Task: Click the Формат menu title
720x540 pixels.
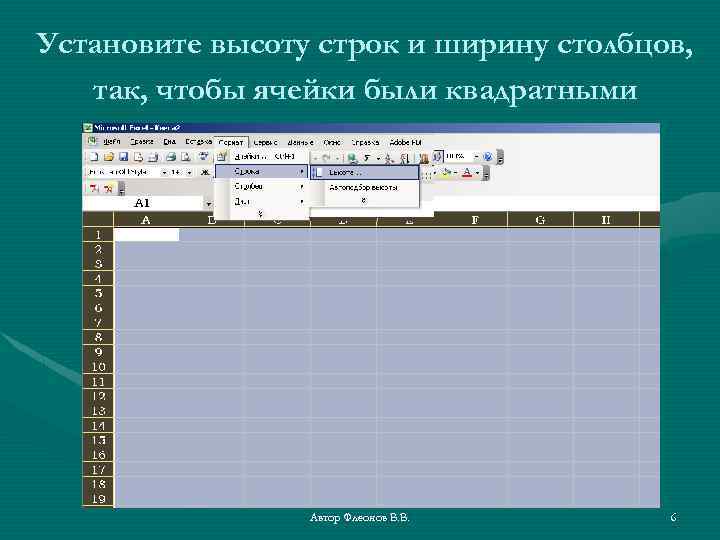Action: pyautogui.click(x=231, y=142)
